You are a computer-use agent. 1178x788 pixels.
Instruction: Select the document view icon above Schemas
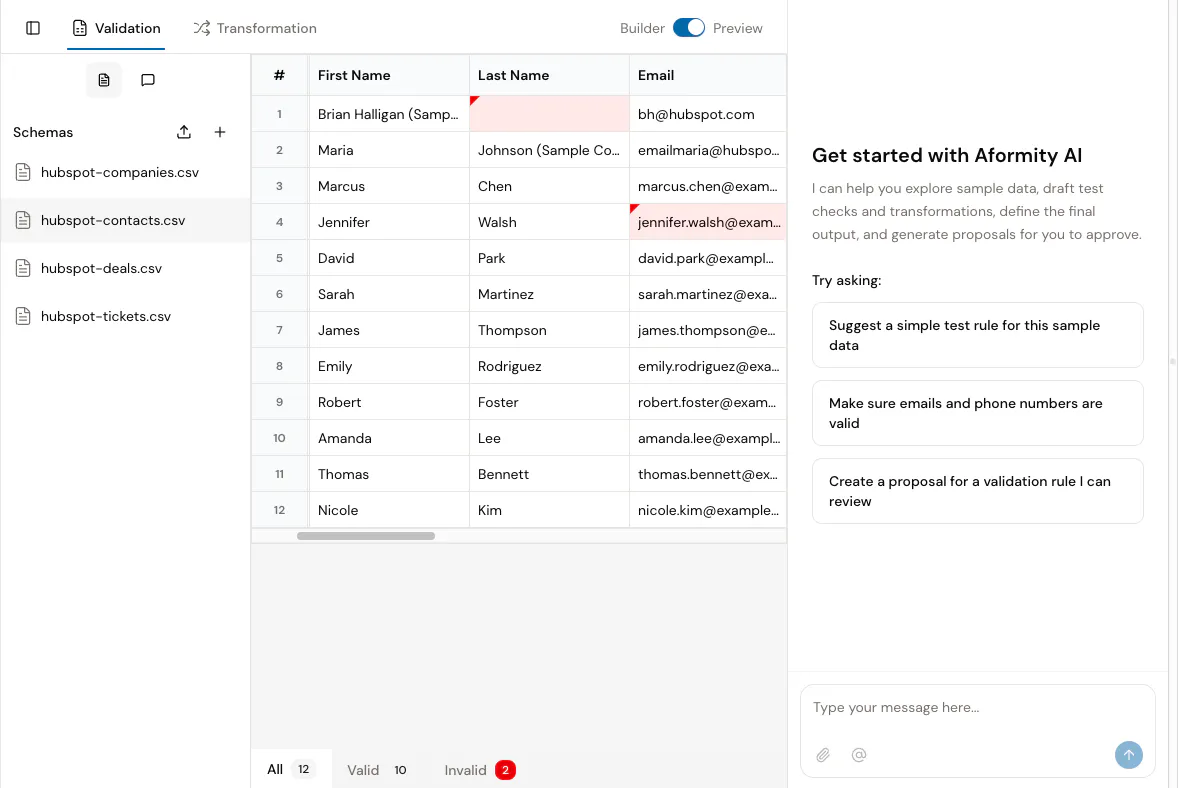[104, 80]
